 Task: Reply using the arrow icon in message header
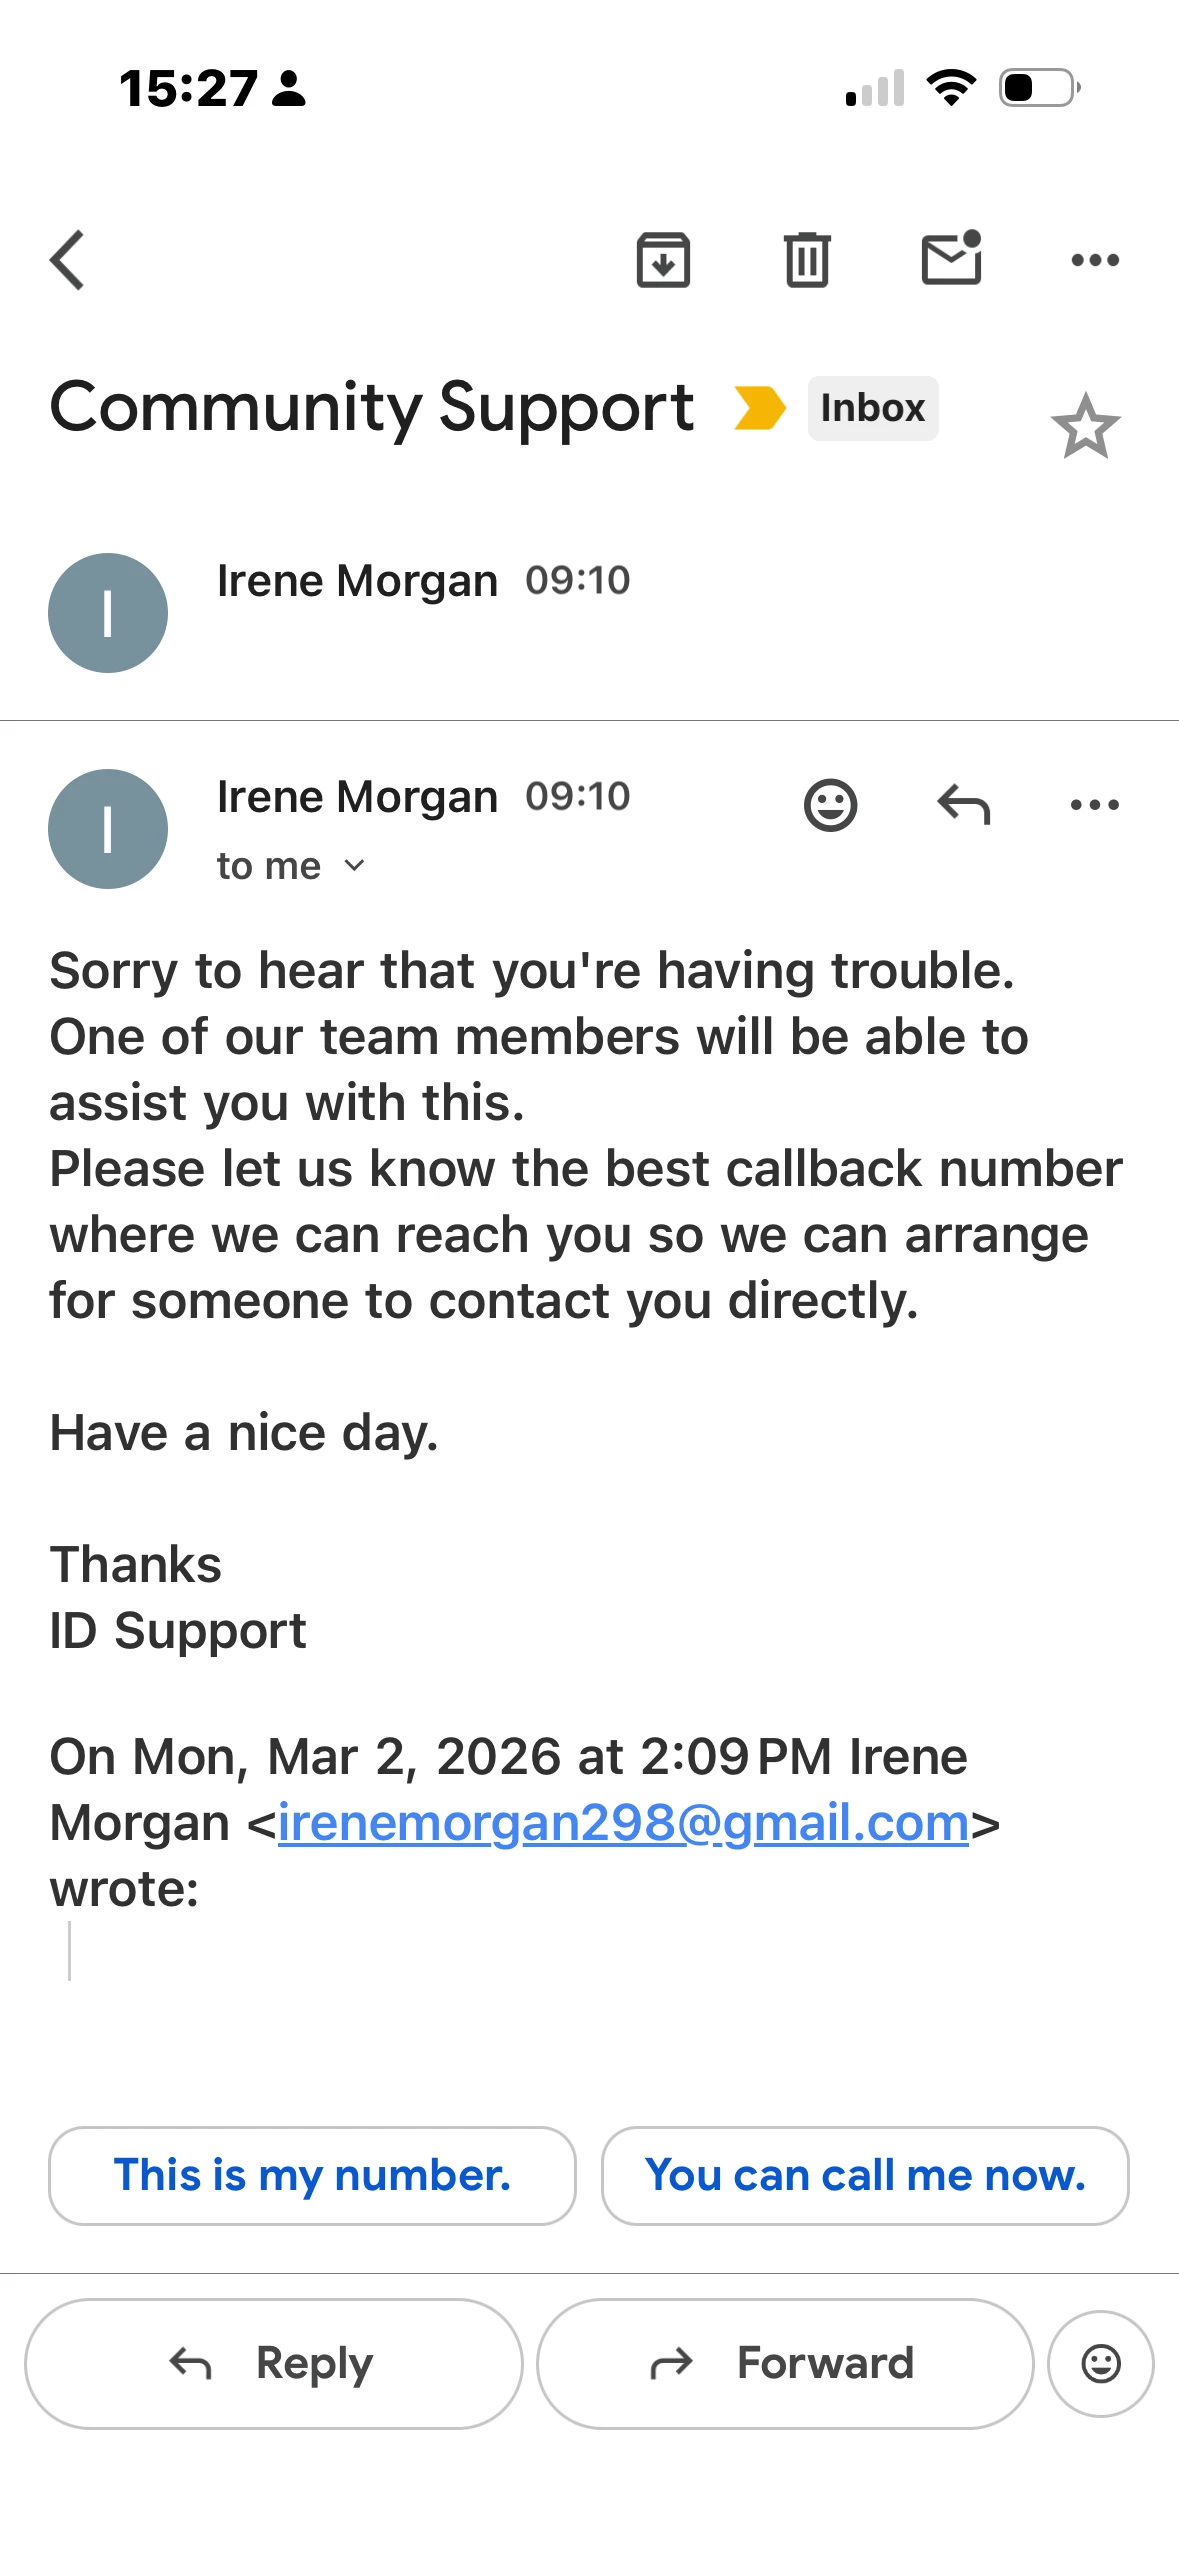pos(963,805)
